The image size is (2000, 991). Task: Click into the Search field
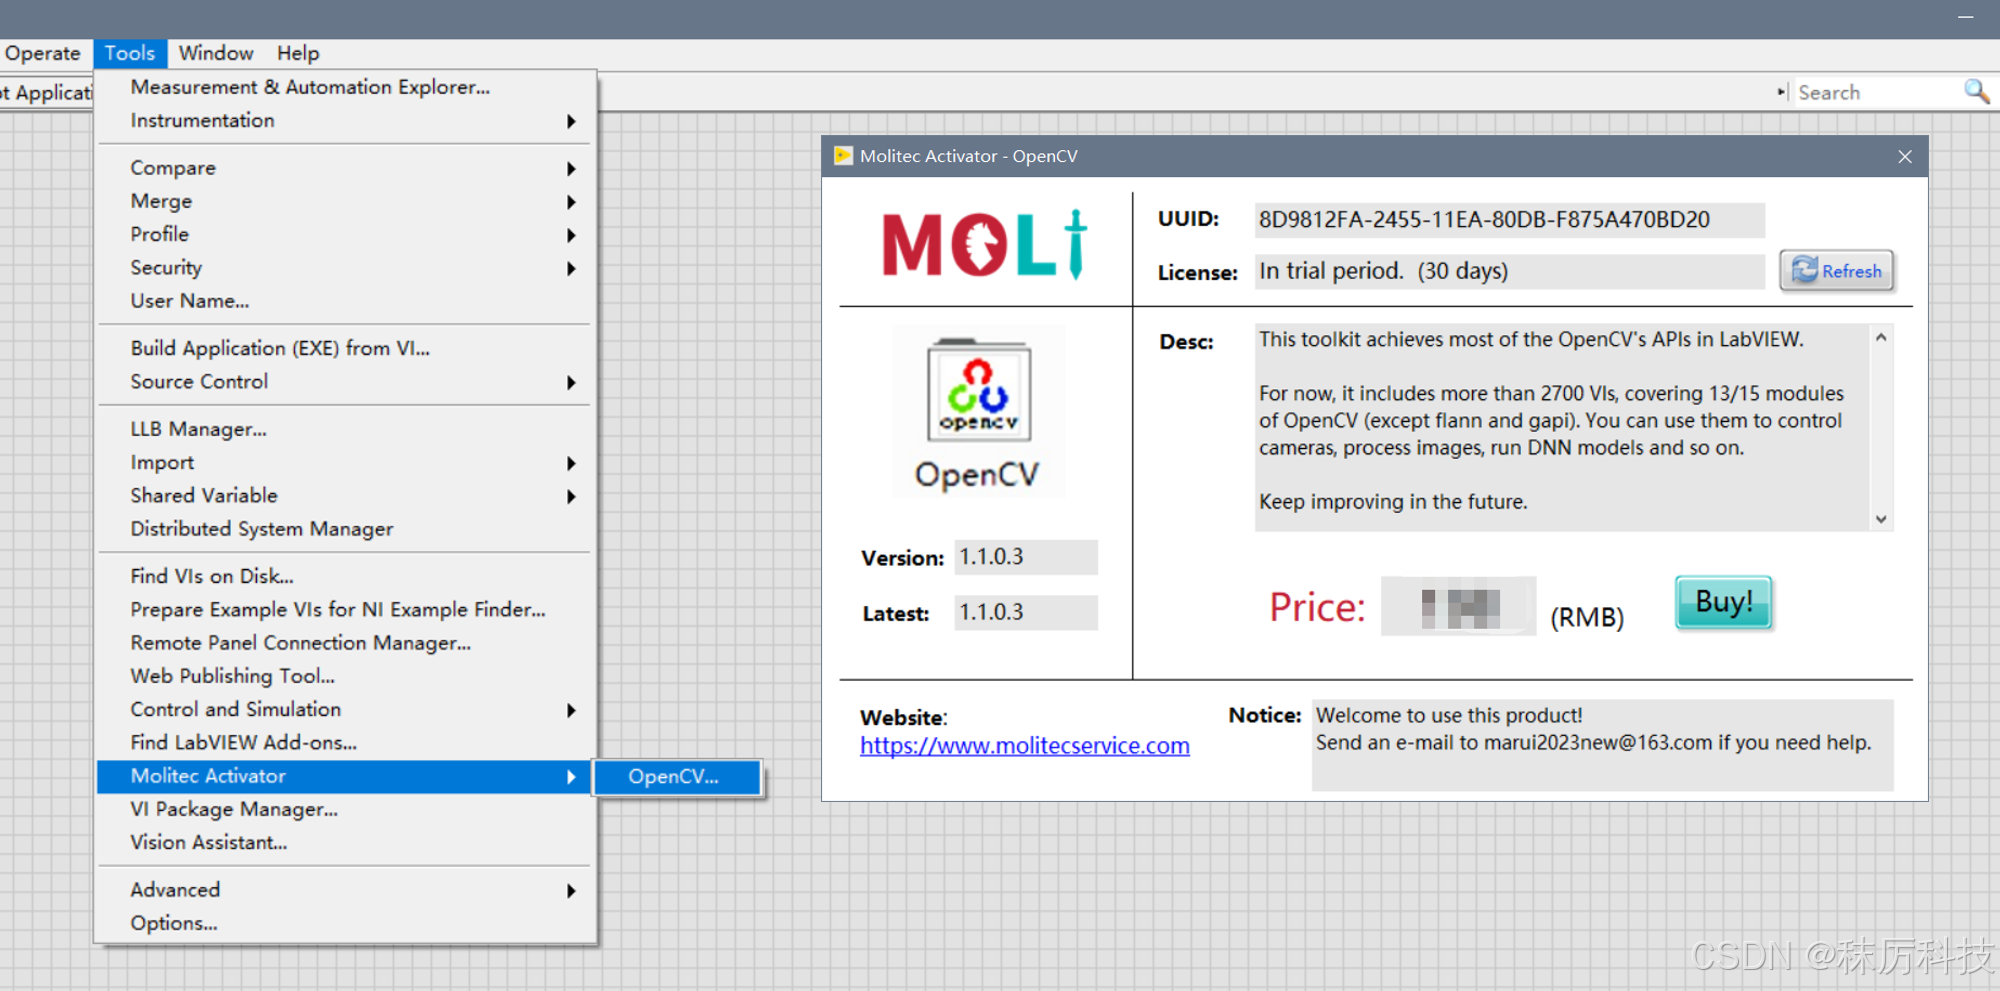coord(1876,92)
